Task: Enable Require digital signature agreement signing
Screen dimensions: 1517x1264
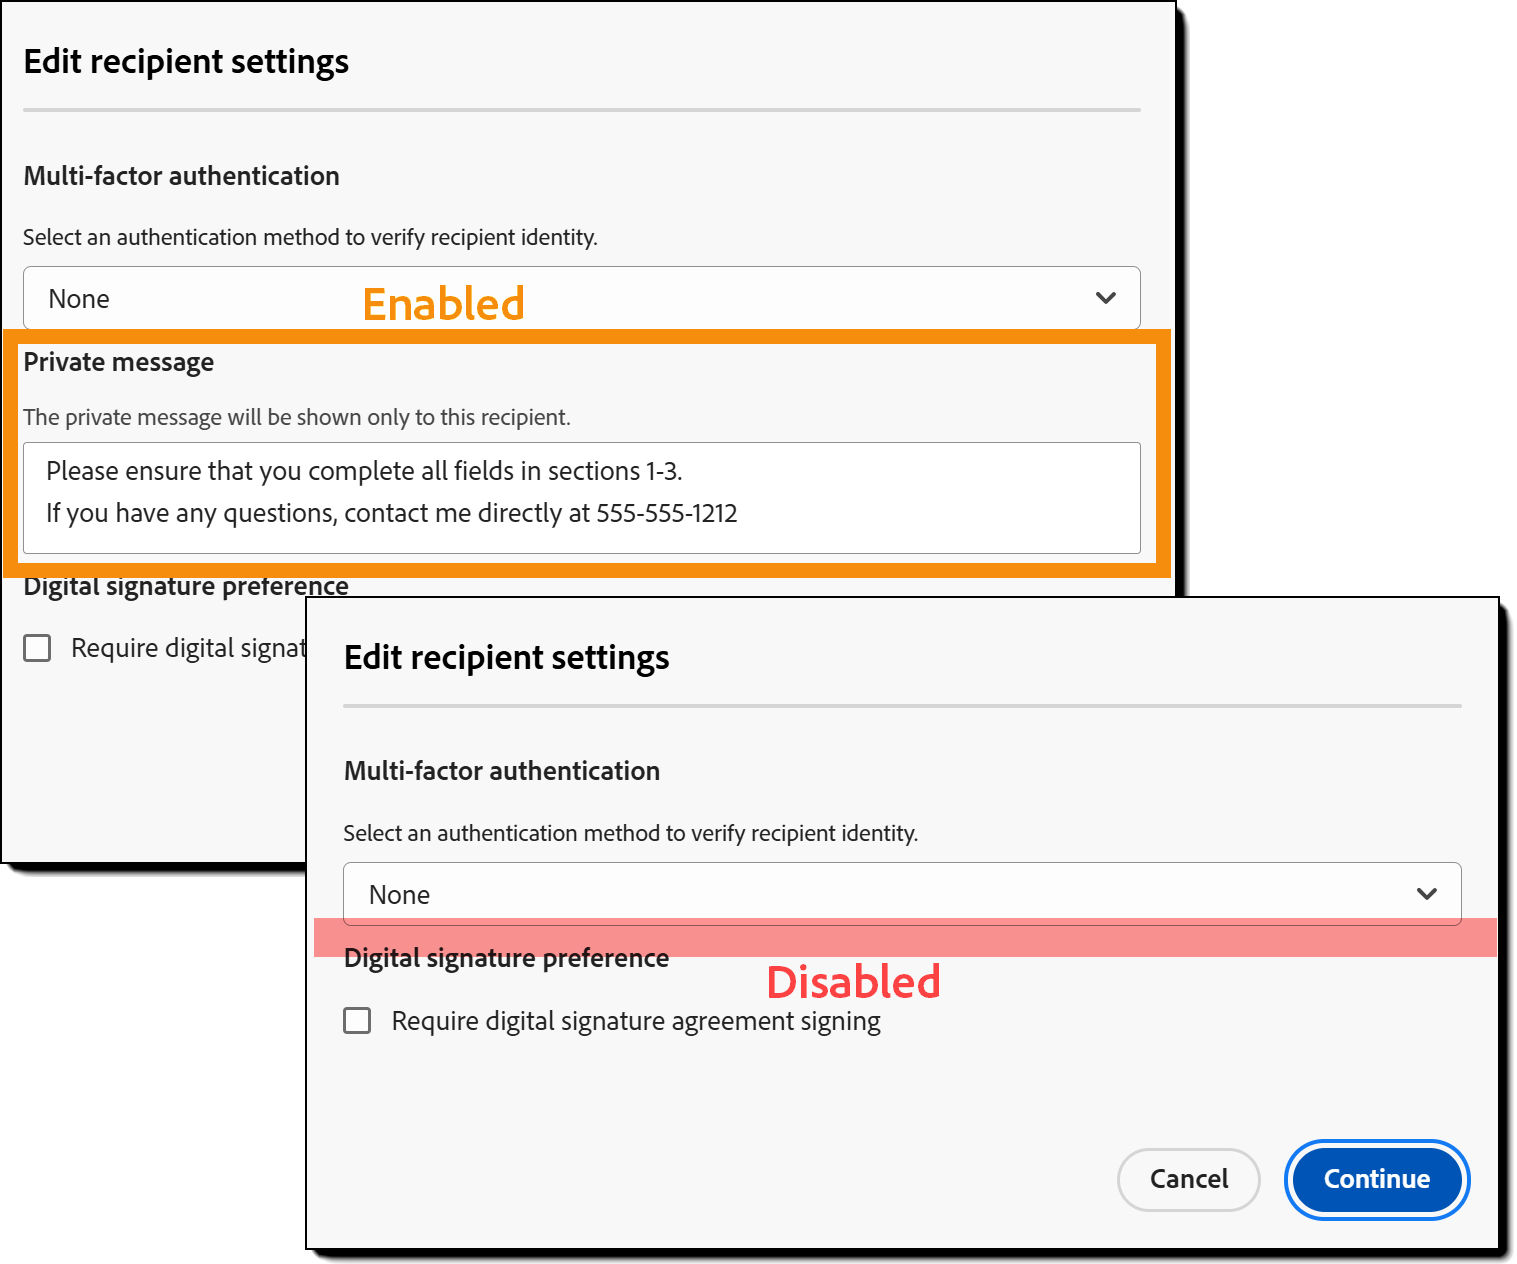Action: (x=357, y=1020)
